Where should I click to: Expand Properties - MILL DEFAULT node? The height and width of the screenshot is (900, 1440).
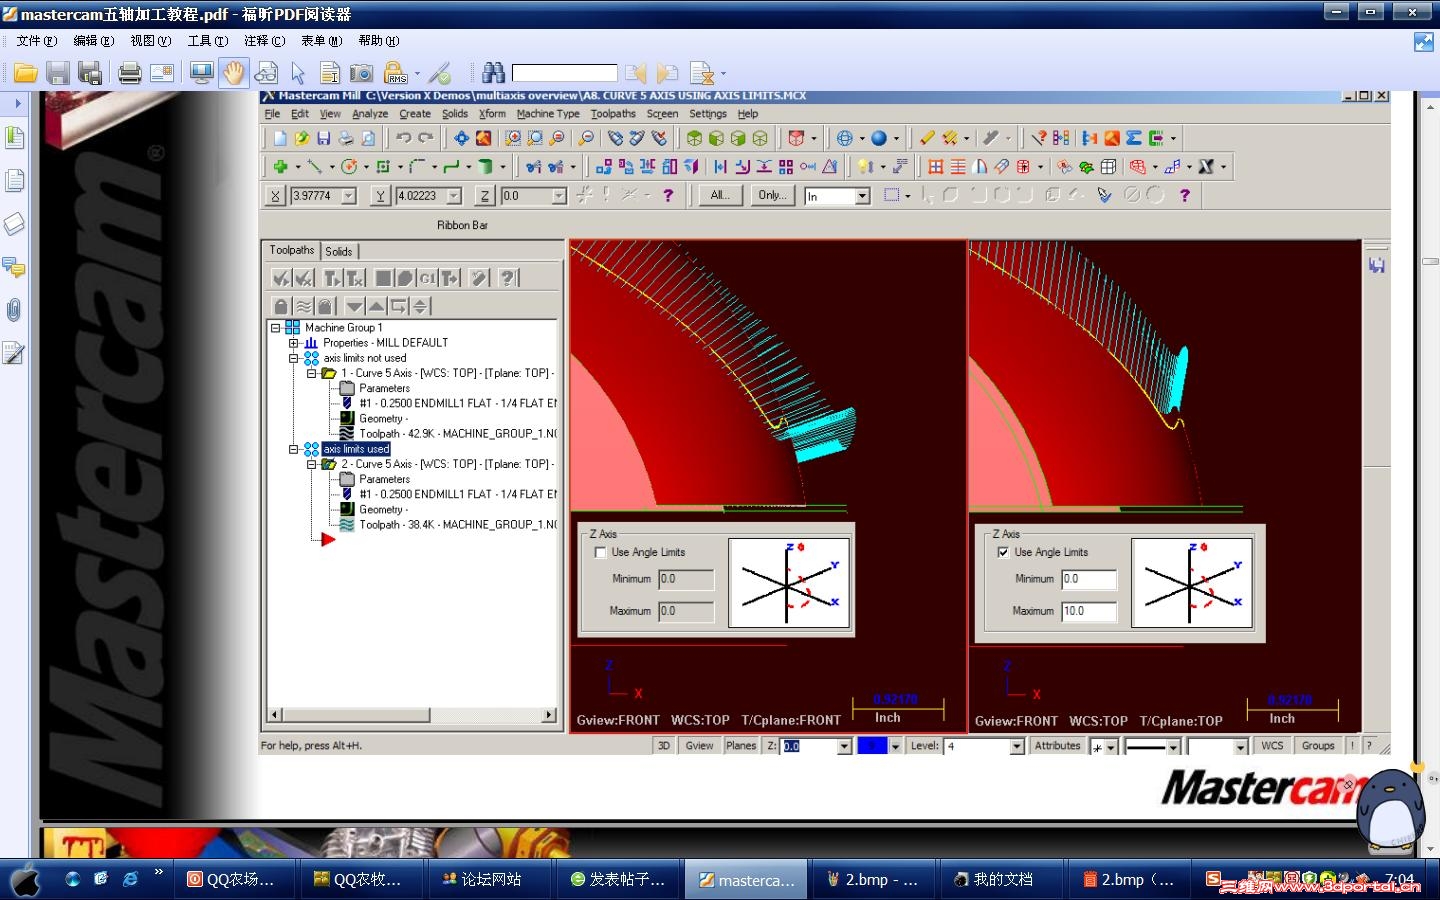coord(293,343)
